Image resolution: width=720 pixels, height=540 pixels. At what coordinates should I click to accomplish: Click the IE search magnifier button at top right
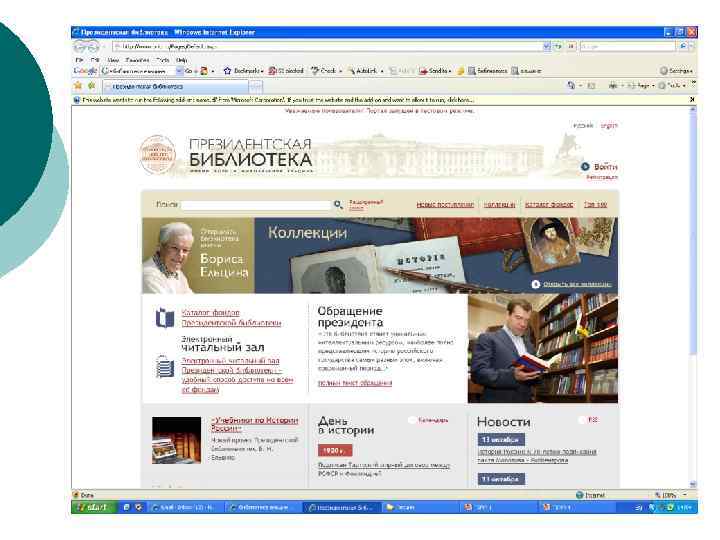683,46
